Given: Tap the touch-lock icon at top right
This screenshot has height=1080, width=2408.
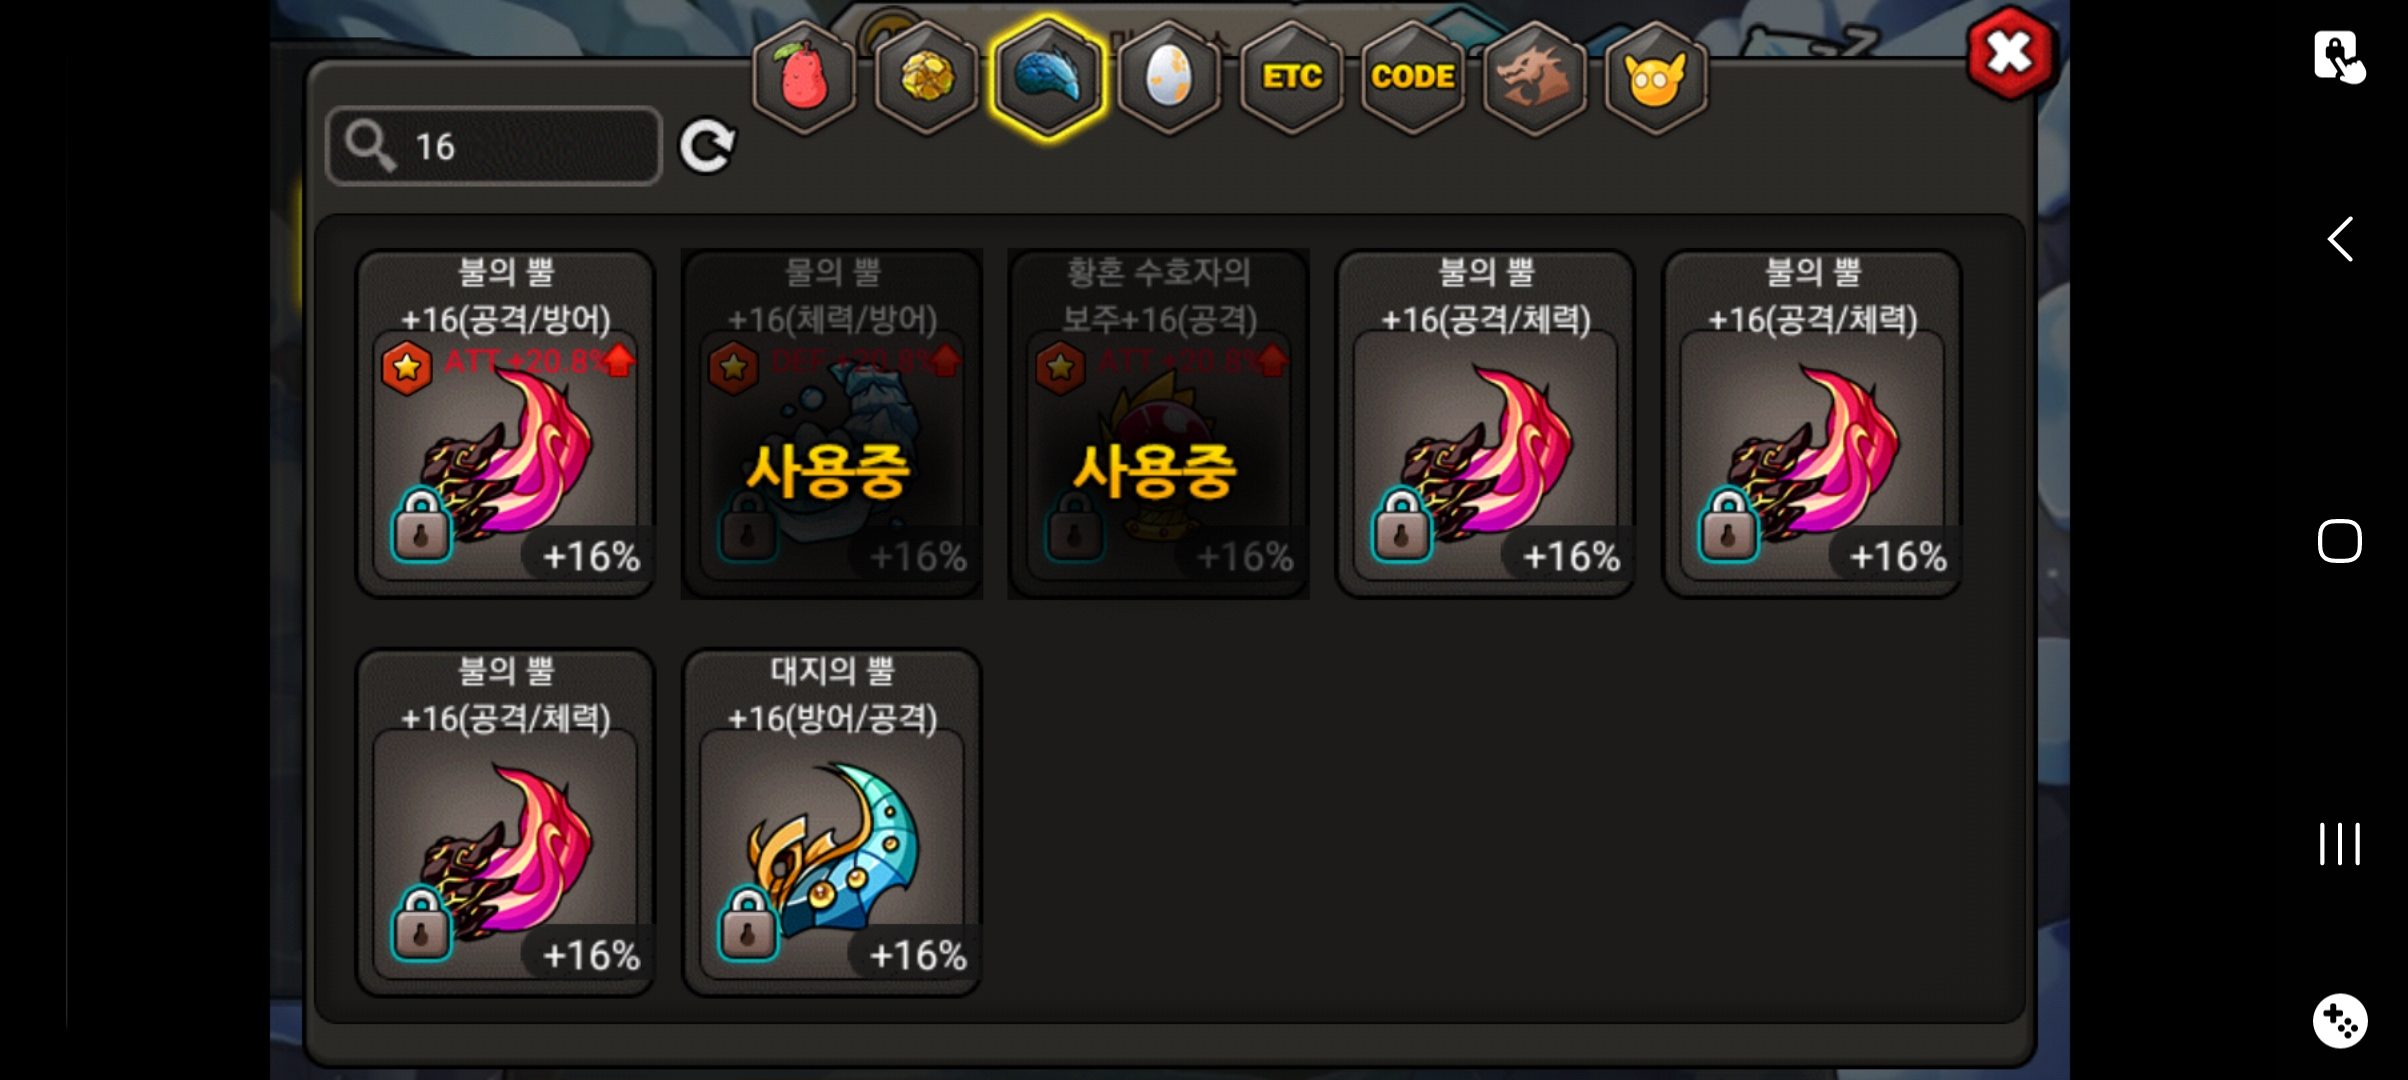Looking at the screenshot, I should coord(2339,56).
